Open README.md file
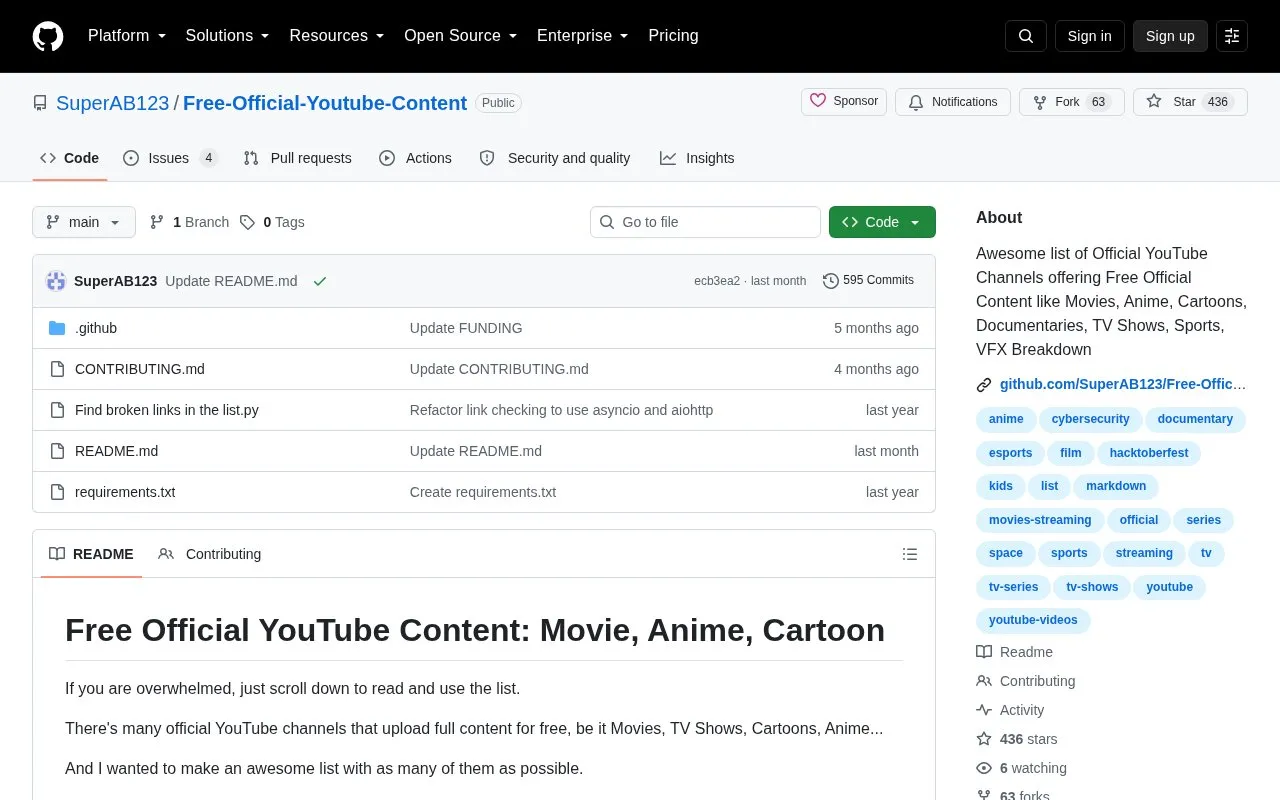This screenshot has width=1280, height=800. [x=116, y=451]
